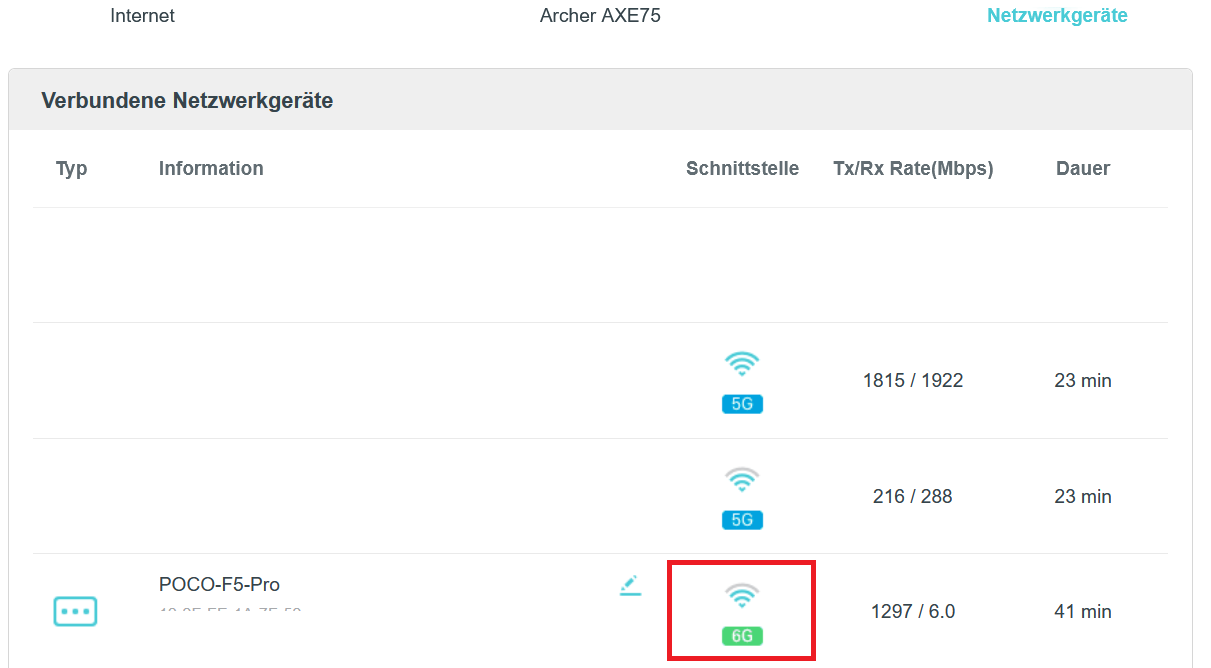1211x668 pixels.
Task: Click the WiFi icon in the 1815 / 1922 row
Action: point(742,364)
